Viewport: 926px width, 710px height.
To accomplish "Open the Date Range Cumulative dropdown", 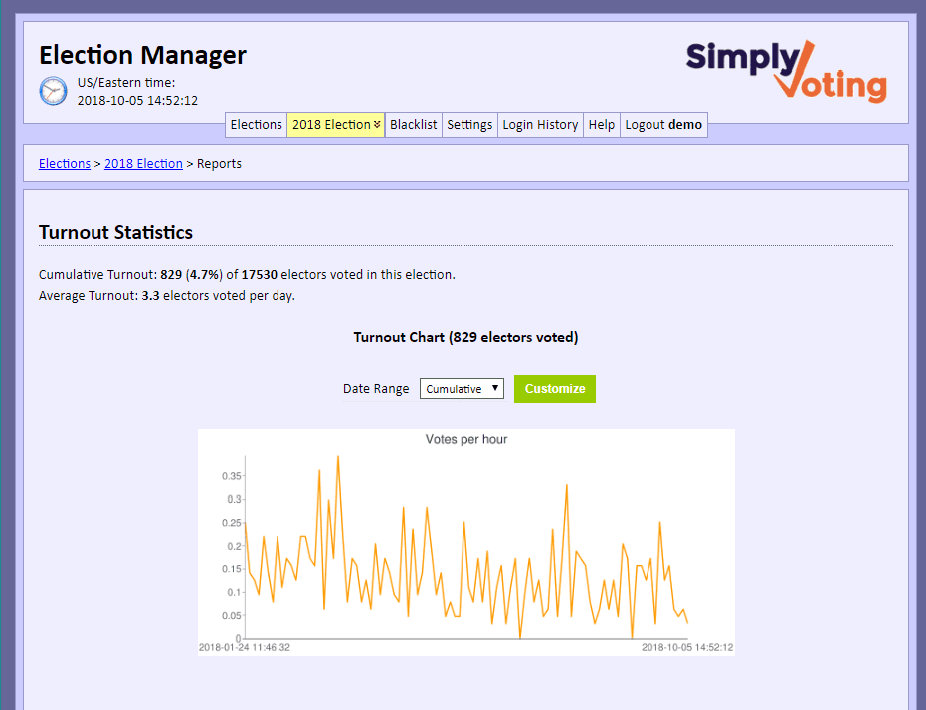I will (x=462, y=389).
